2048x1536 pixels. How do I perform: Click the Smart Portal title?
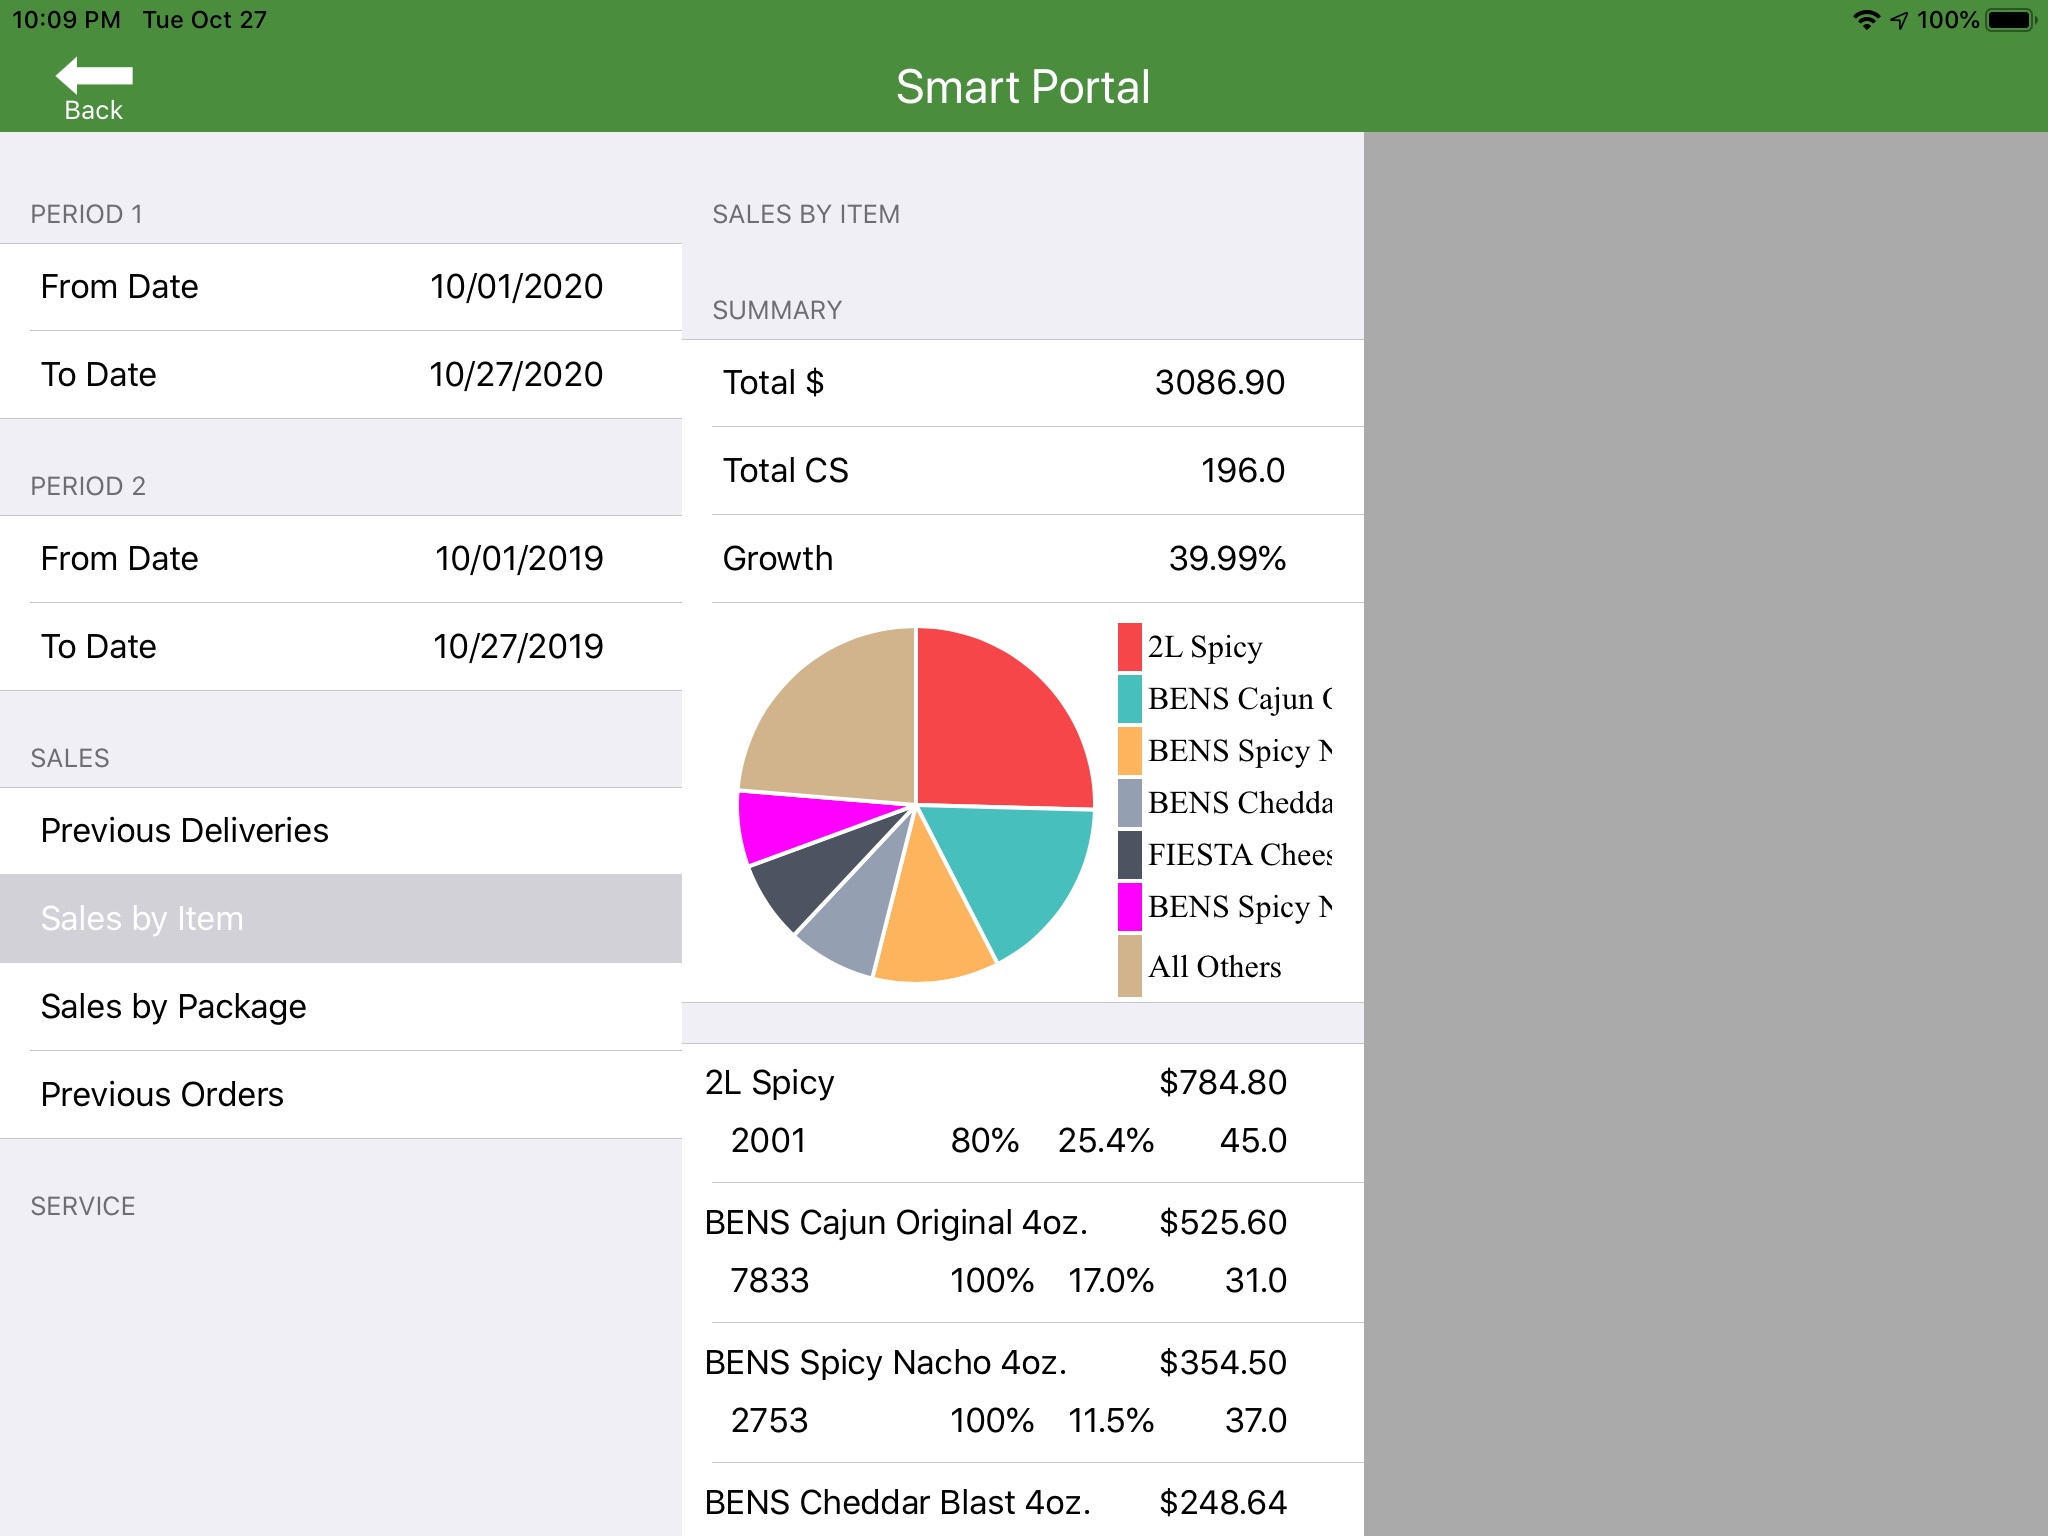(1023, 87)
